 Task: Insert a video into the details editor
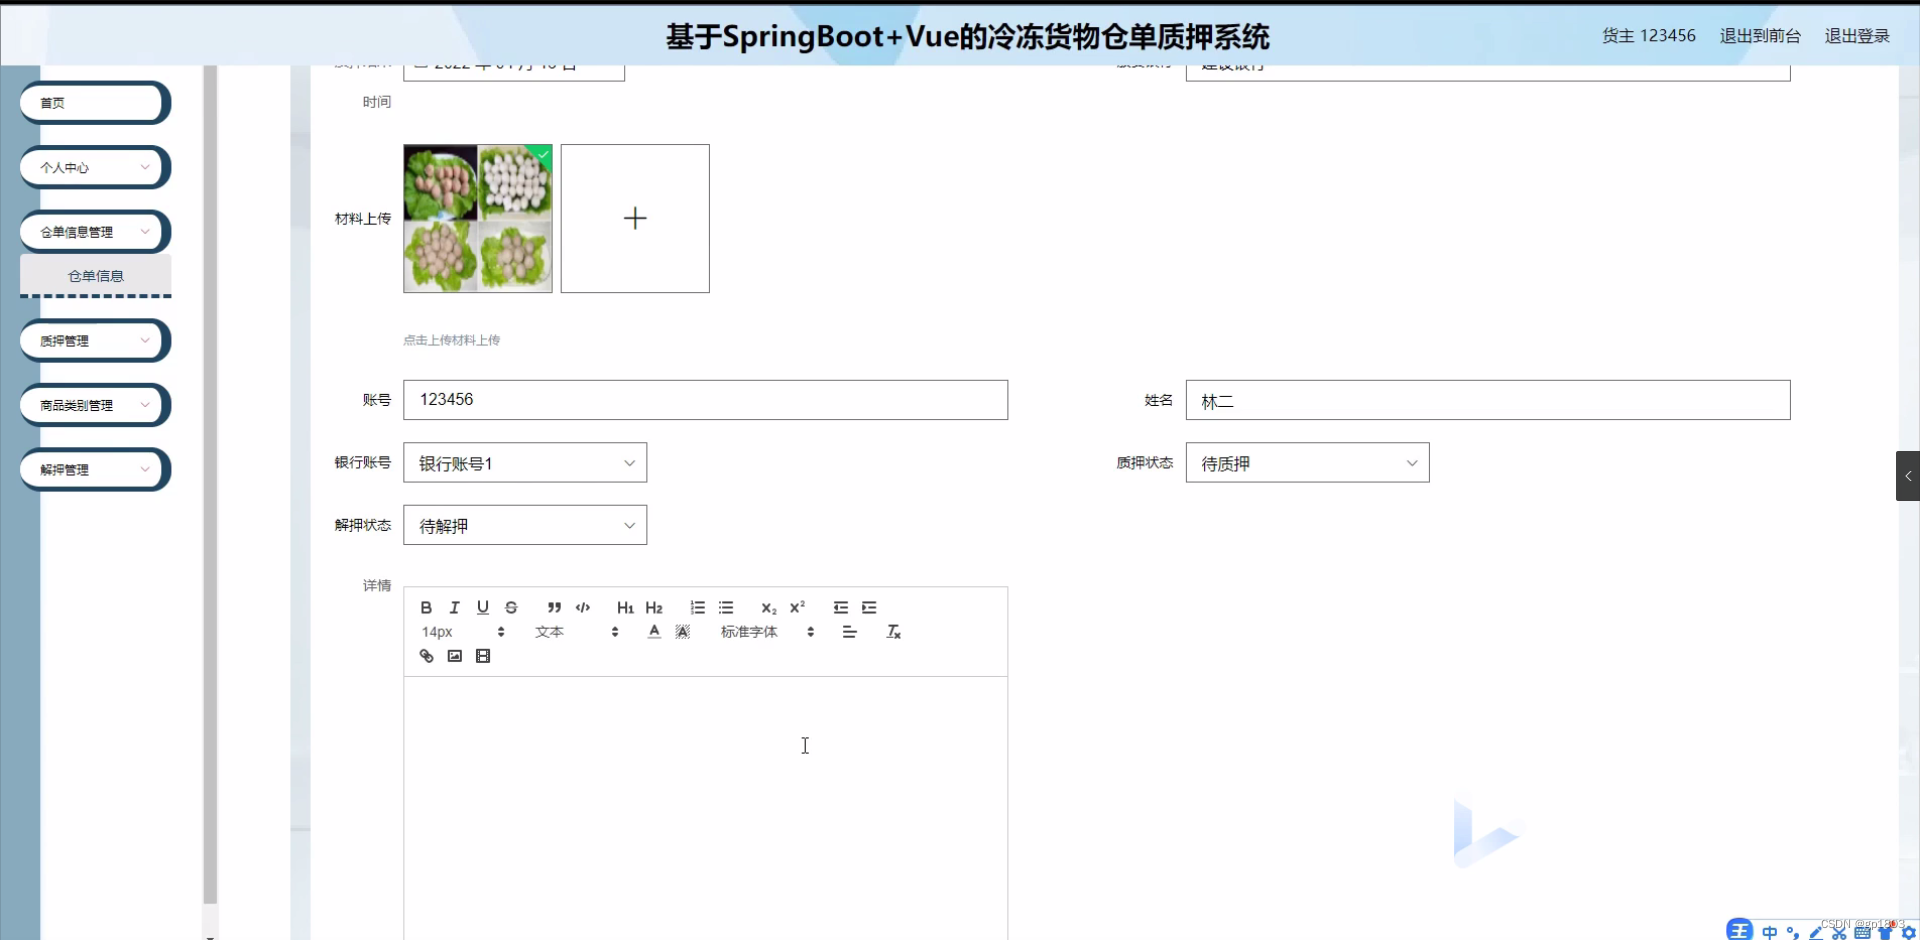(x=484, y=655)
